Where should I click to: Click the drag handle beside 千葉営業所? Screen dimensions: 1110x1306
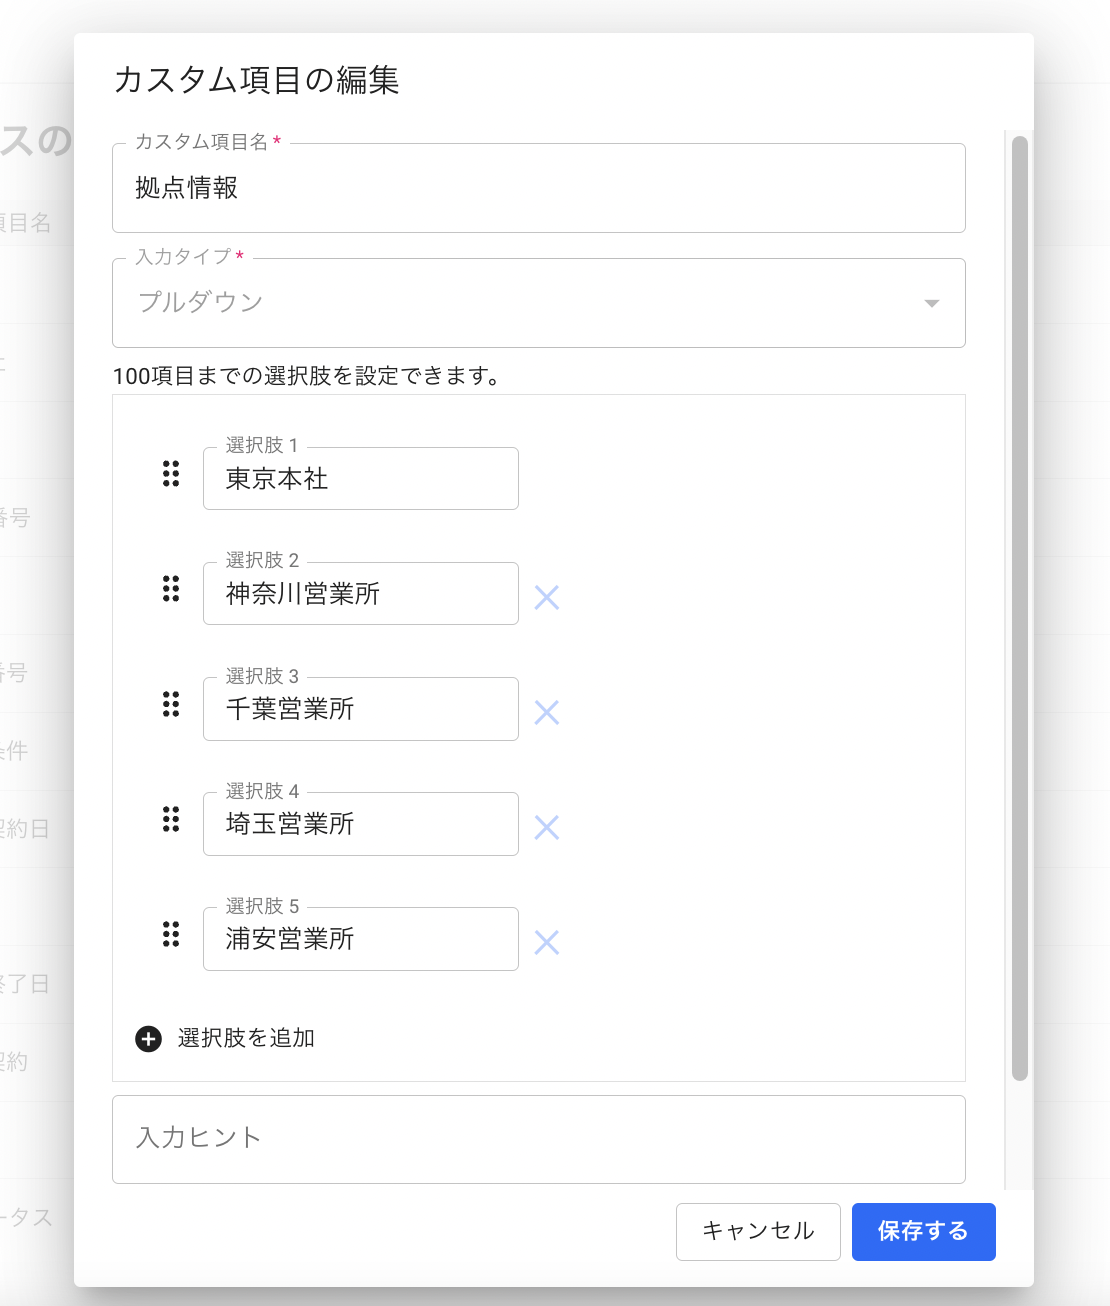[x=171, y=704]
